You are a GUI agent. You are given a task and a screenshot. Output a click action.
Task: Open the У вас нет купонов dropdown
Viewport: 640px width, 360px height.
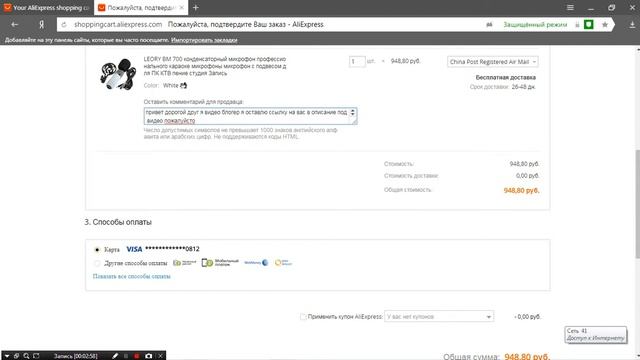[x=439, y=316]
